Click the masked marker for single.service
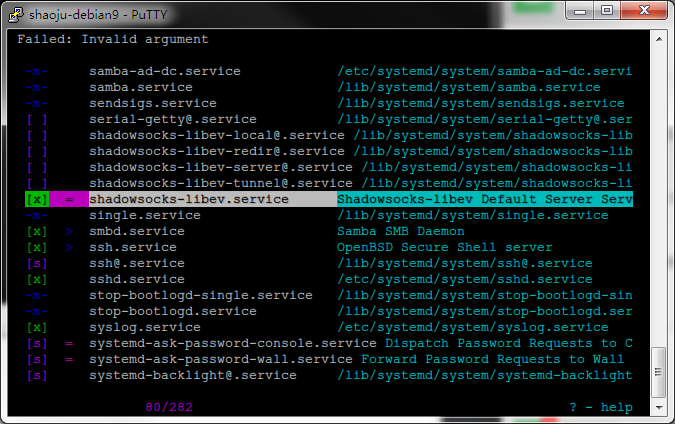Image resolution: width=675 pixels, height=424 pixels. (37, 215)
